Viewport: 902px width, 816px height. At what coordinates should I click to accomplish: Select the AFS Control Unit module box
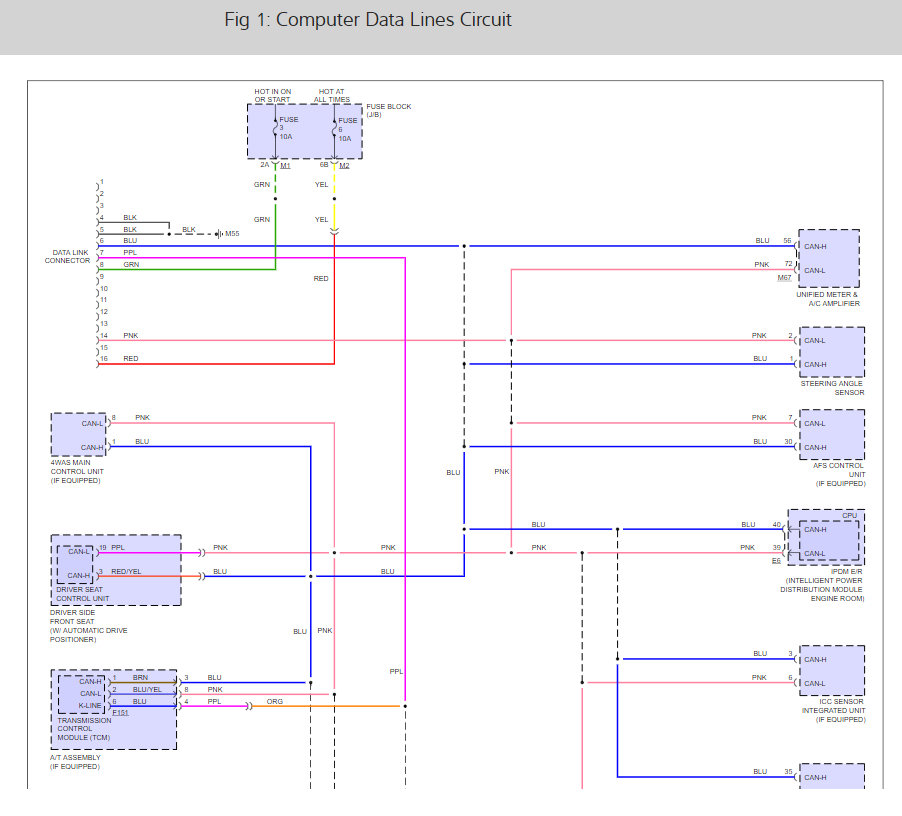832,435
